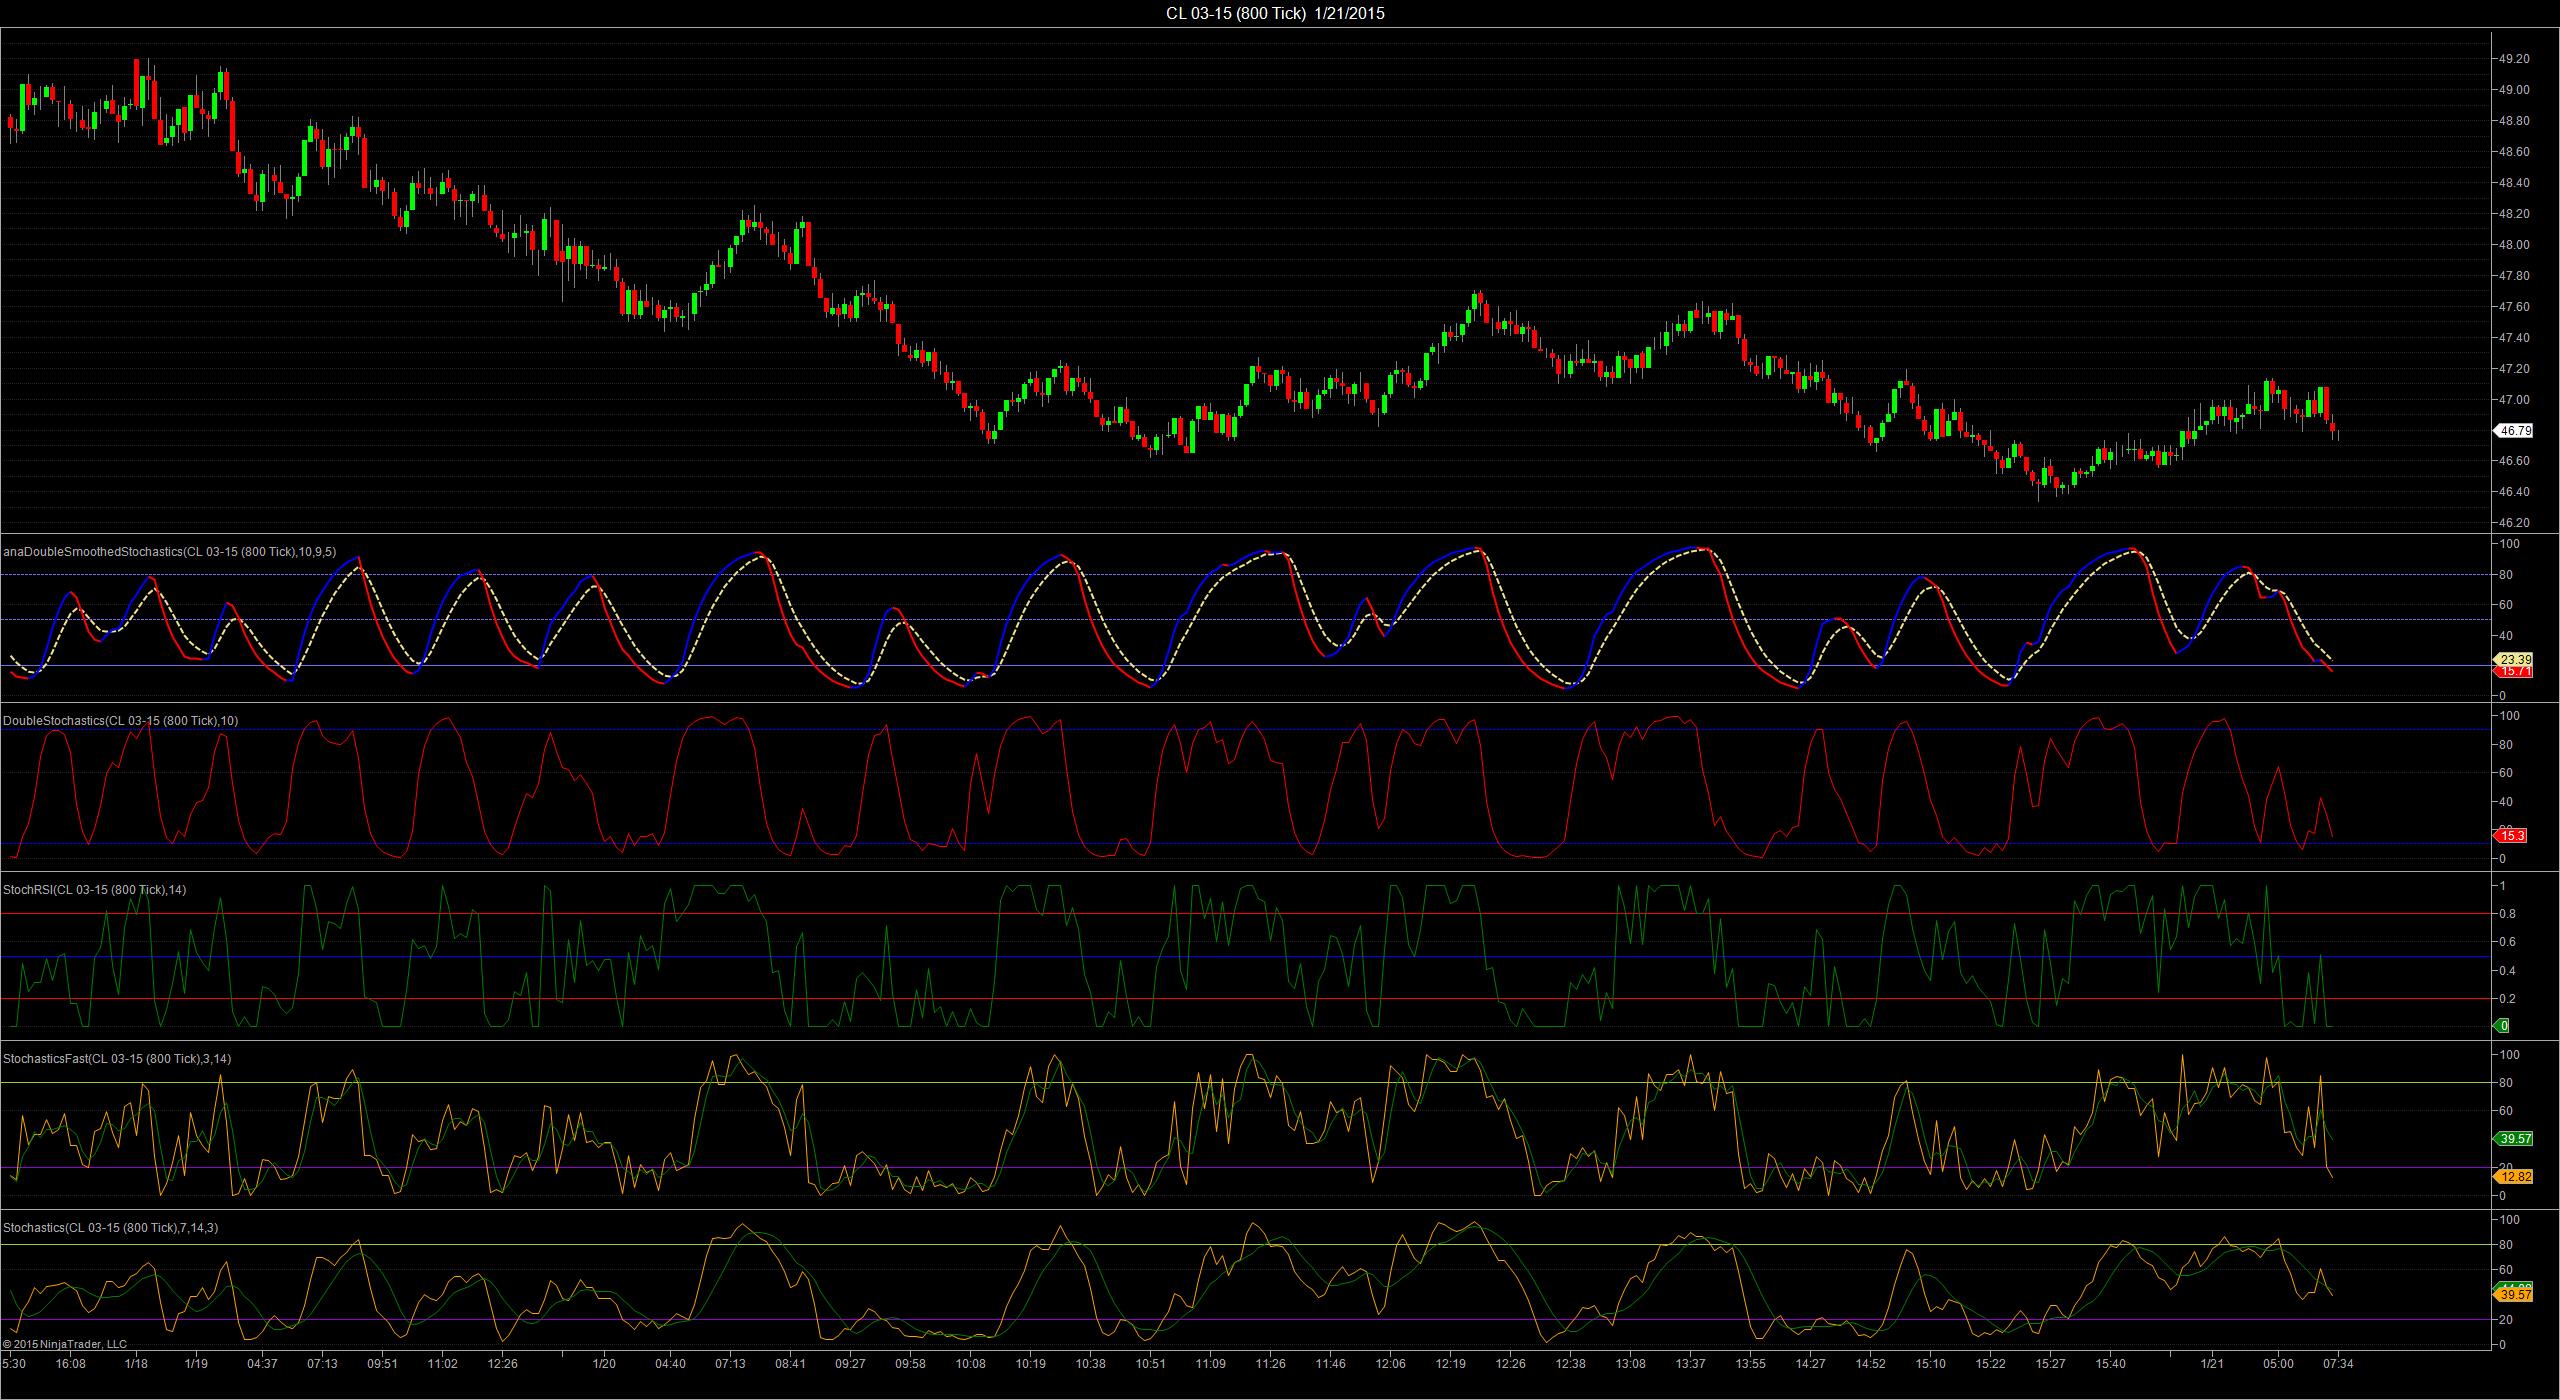Click the 15:27 time axis label
2560x1400 pixels.
coord(2050,1363)
